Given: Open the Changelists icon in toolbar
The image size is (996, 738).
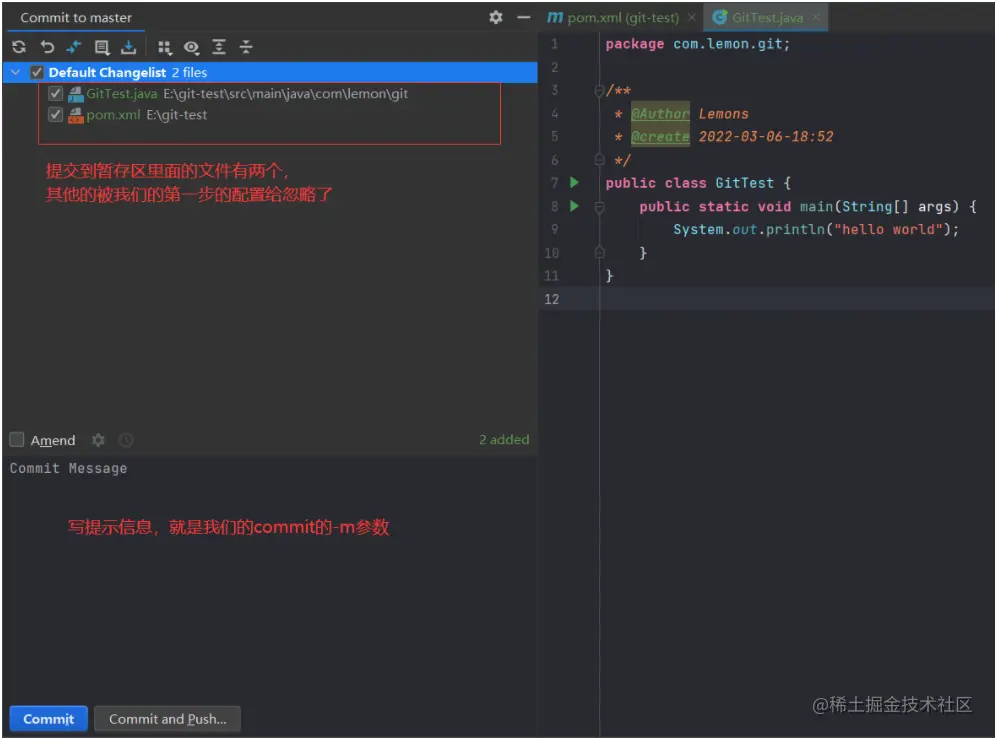Looking at the screenshot, I should pyautogui.click(x=102, y=46).
